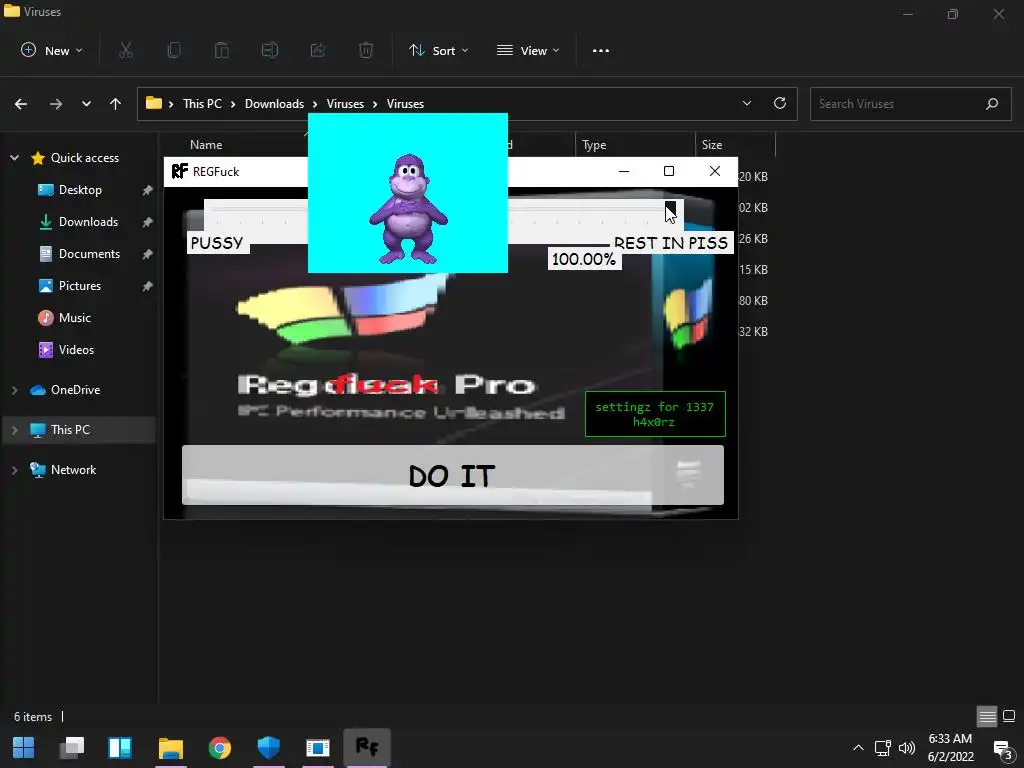Open the network tray icon
This screenshot has width=1024, height=768.
[x=883, y=748]
